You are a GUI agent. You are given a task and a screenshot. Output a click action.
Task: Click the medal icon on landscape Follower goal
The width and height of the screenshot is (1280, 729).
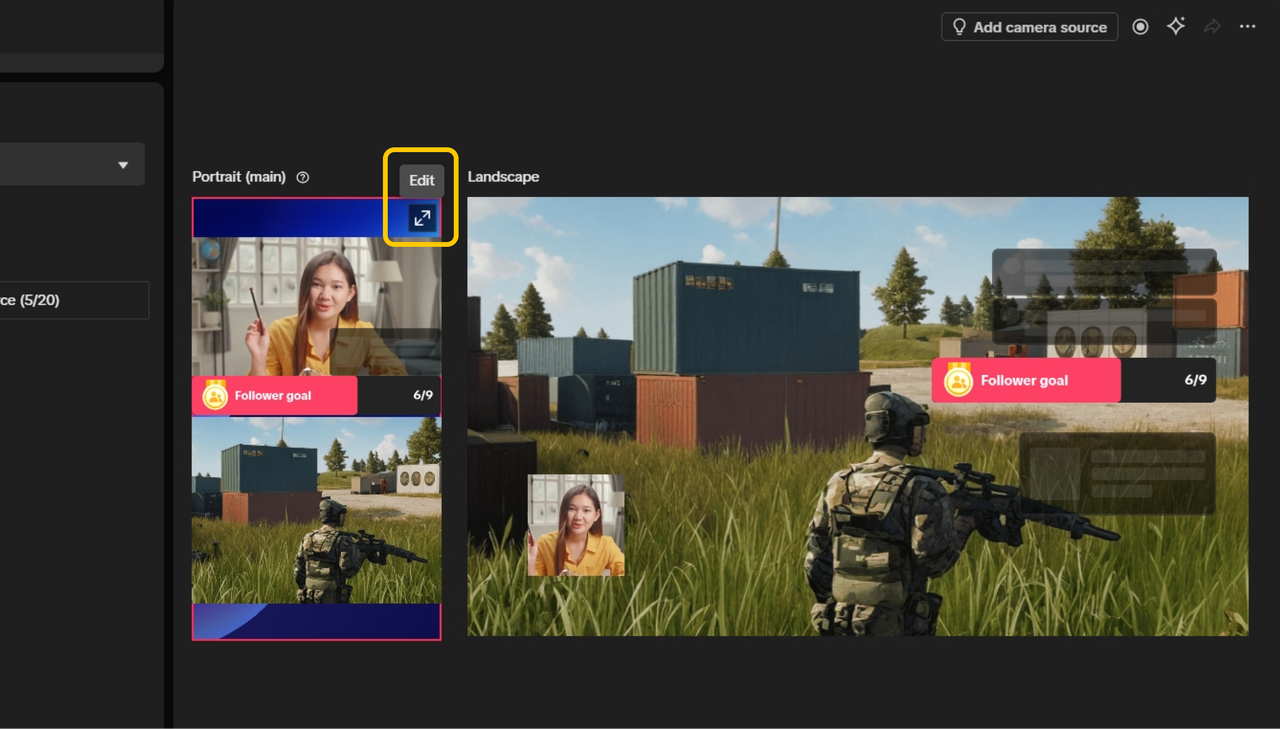(958, 380)
